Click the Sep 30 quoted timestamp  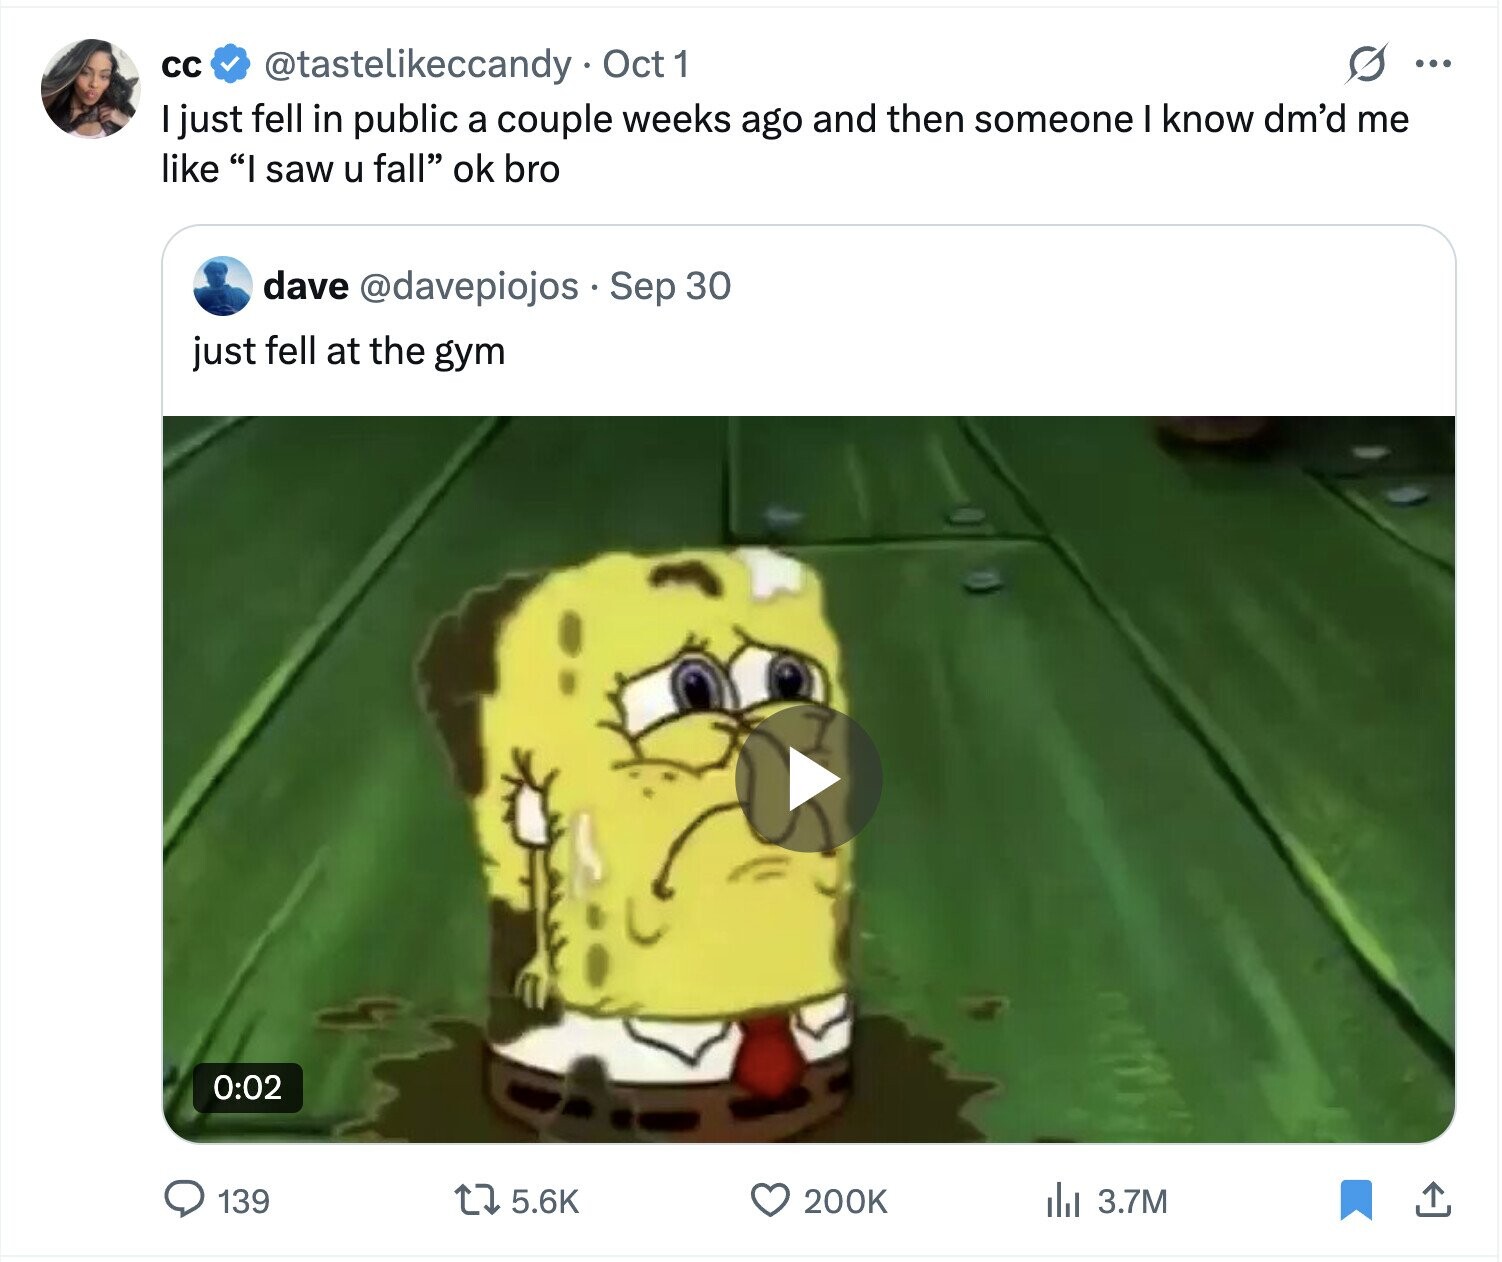pos(670,286)
